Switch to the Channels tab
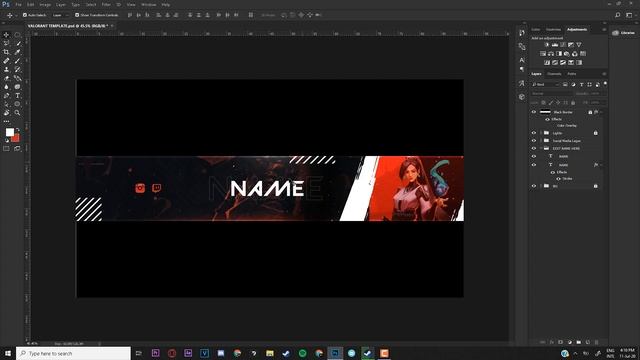The height and width of the screenshot is (360, 640). 554,74
